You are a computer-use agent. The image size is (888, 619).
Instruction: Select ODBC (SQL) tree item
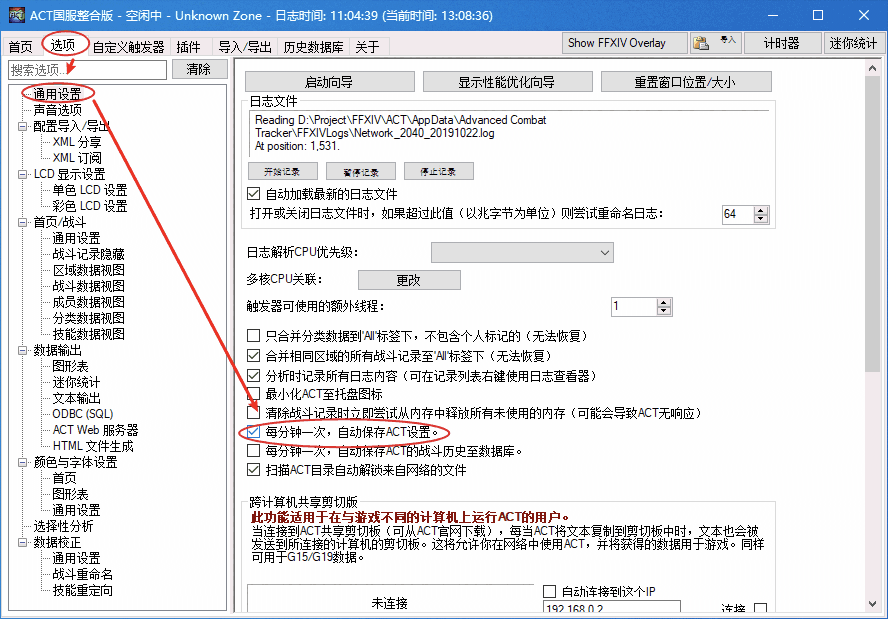83,414
